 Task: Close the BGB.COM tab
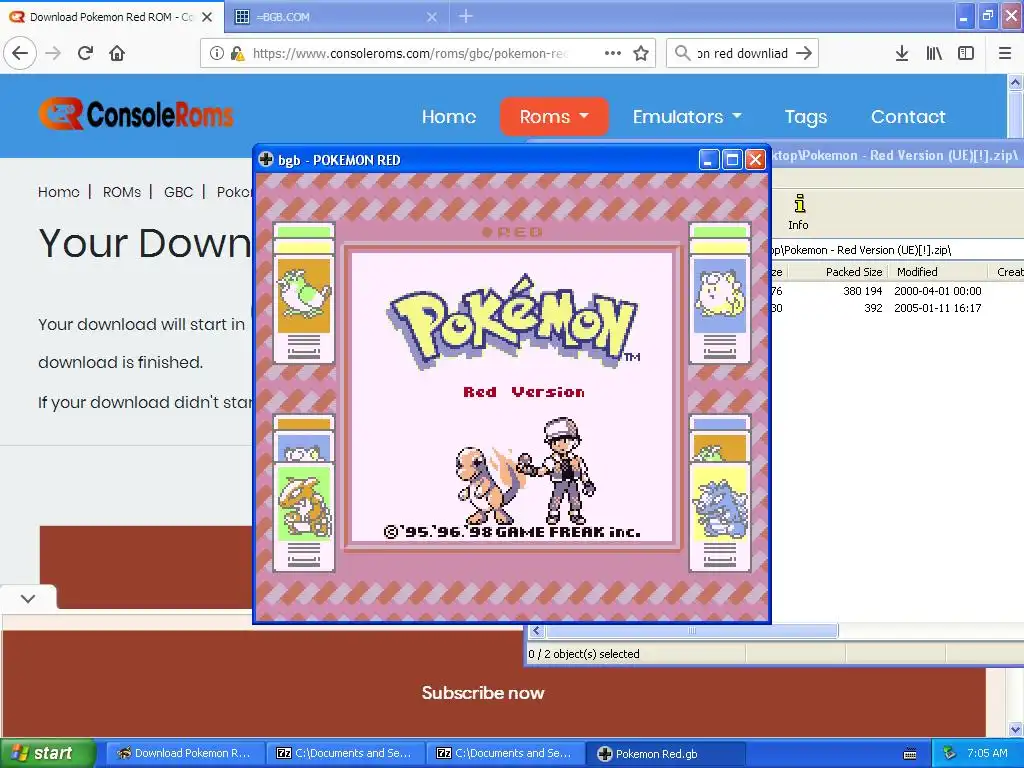tap(432, 17)
